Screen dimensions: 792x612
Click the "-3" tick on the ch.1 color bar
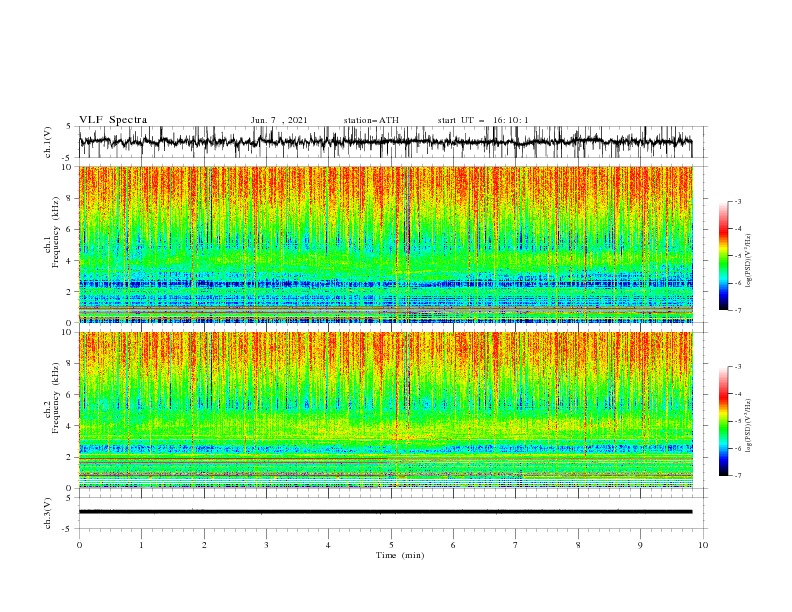click(x=738, y=201)
